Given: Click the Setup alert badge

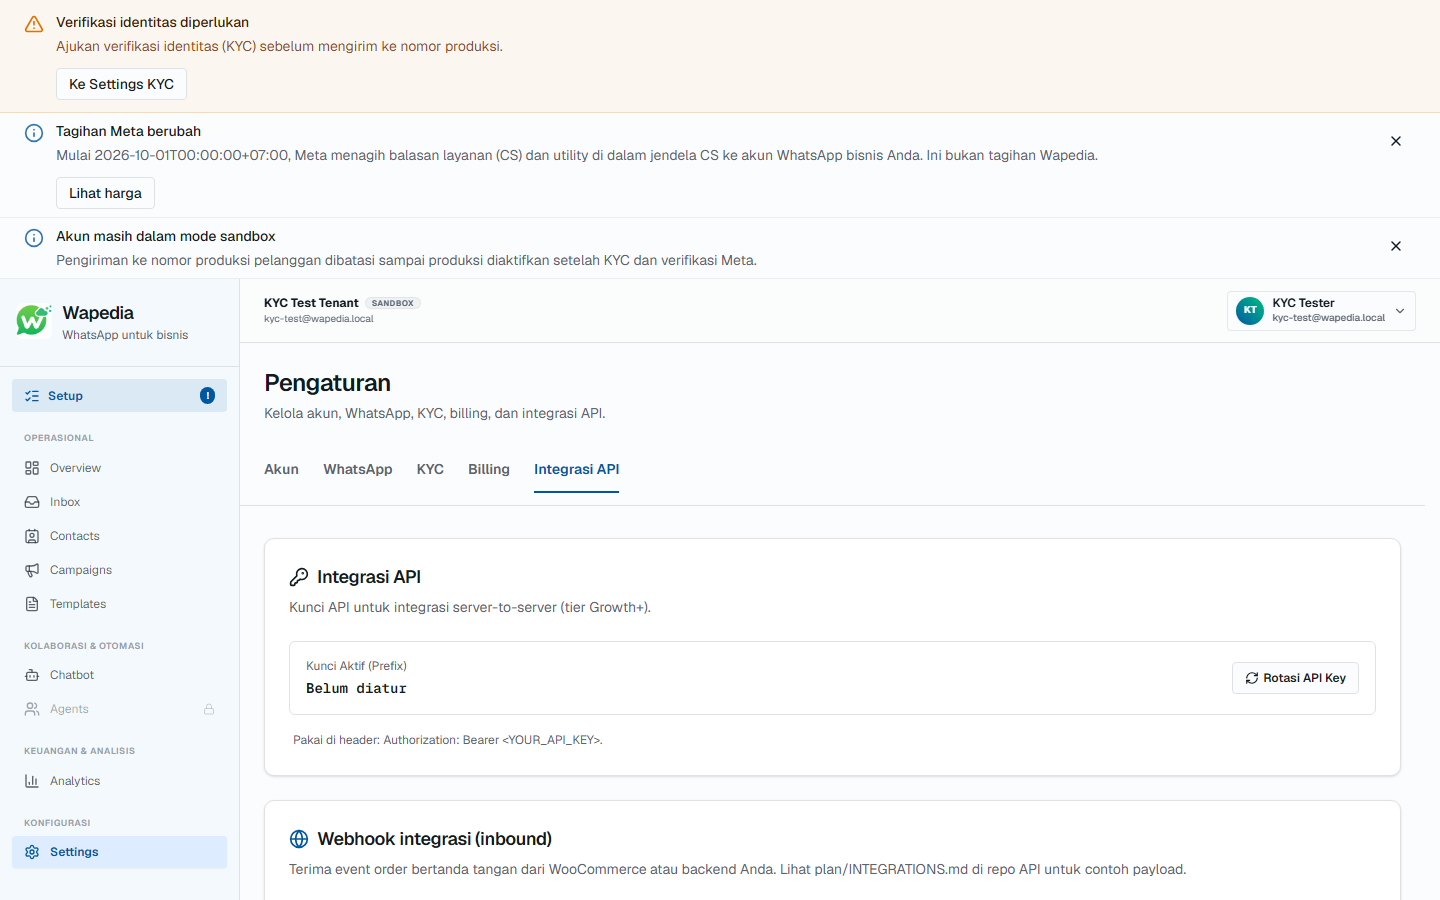Looking at the screenshot, I should tap(207, 396).
